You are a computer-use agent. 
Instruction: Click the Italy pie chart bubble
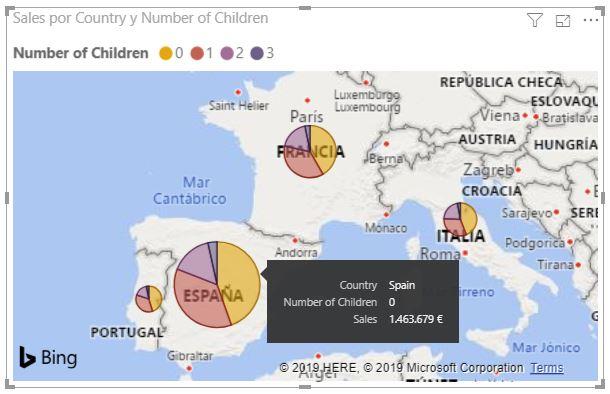pos(460,219)
